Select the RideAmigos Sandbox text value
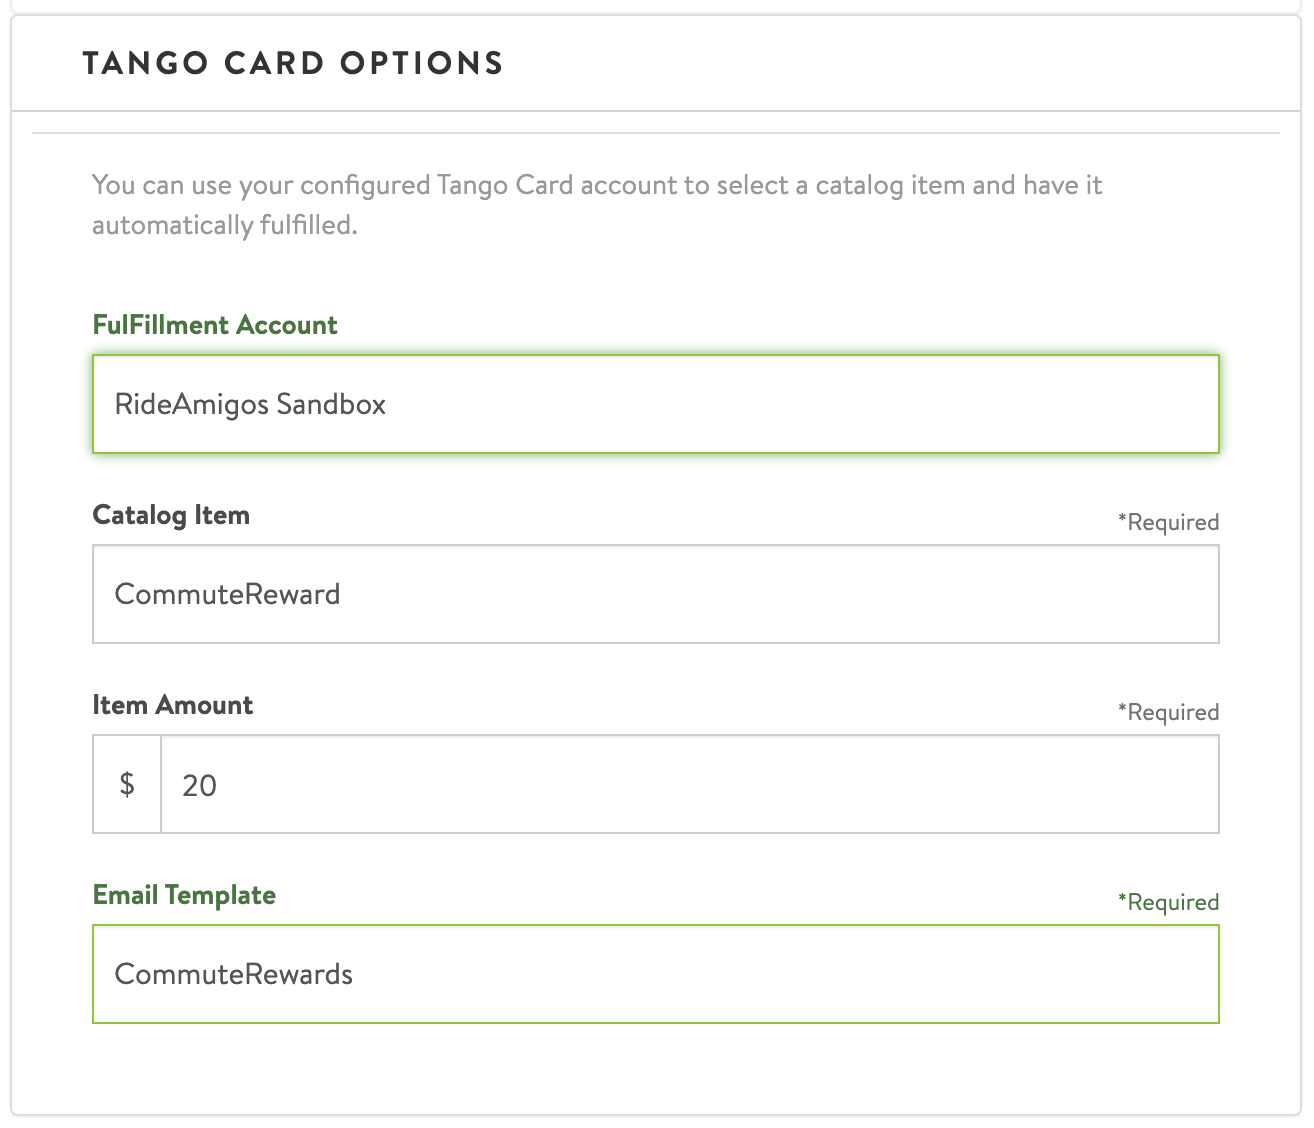This screenshot has width=1314, height=1128. click(250, 404)
